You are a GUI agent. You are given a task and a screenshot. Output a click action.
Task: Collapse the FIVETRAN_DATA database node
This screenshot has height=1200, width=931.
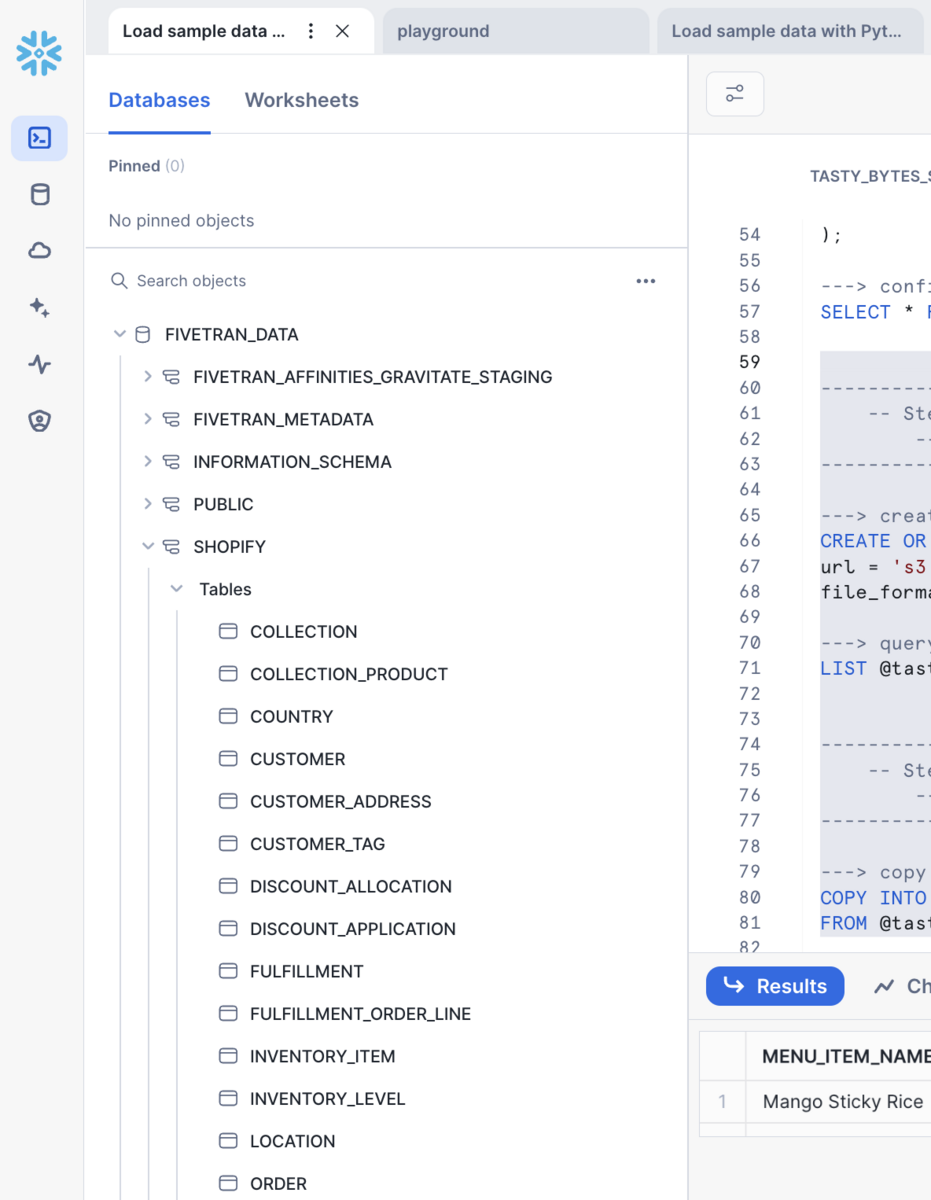(120, 334)
